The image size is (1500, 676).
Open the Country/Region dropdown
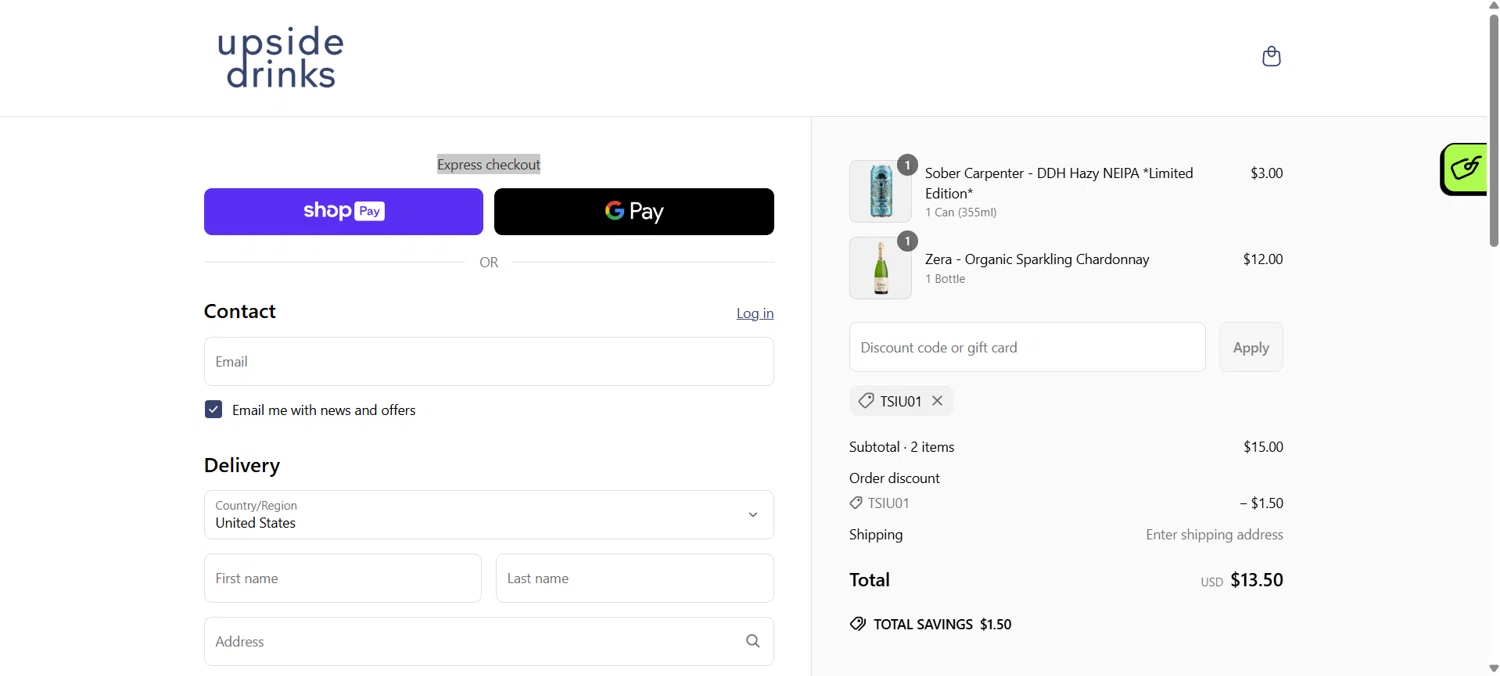click(489, 515)
